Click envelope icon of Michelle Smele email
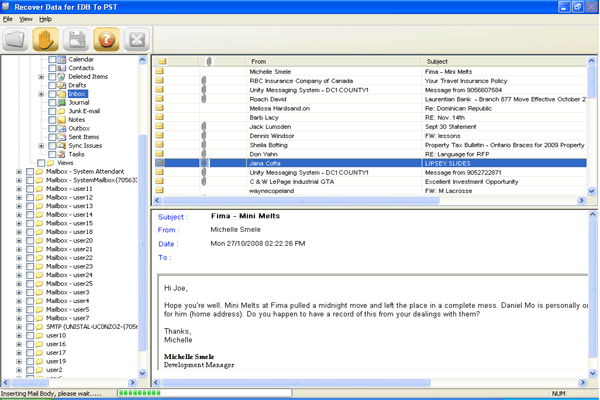 (161, 72)
